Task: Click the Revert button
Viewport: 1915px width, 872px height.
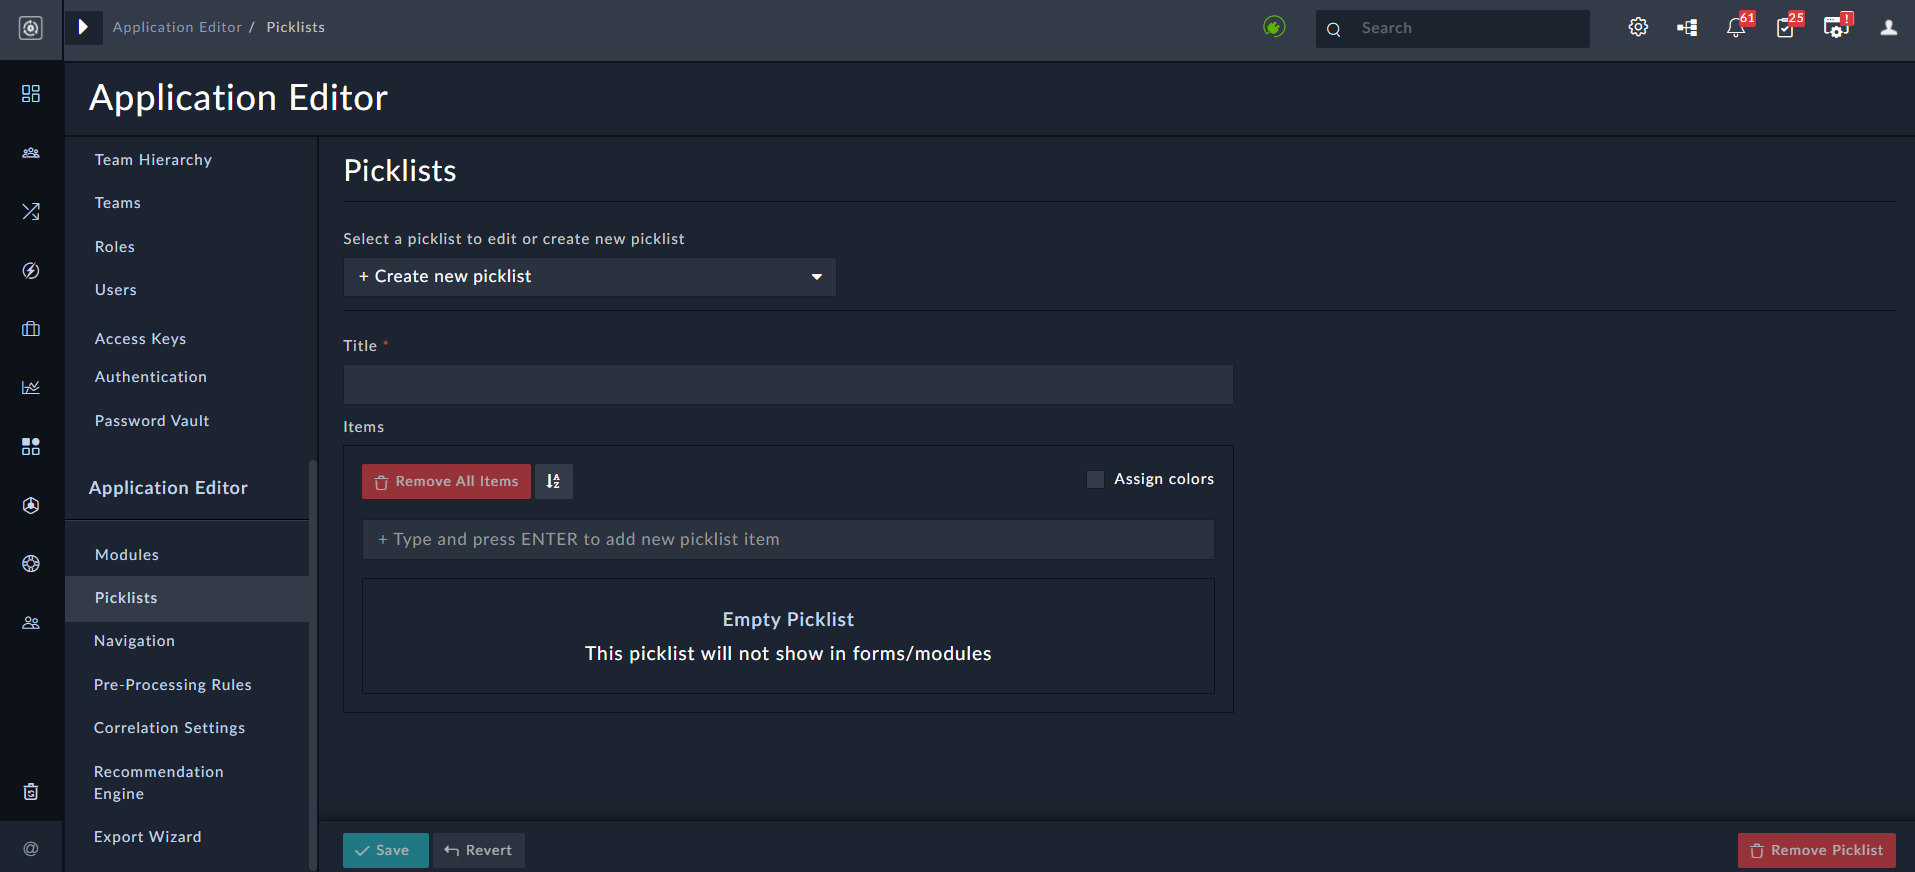Action: click(479, 850)
